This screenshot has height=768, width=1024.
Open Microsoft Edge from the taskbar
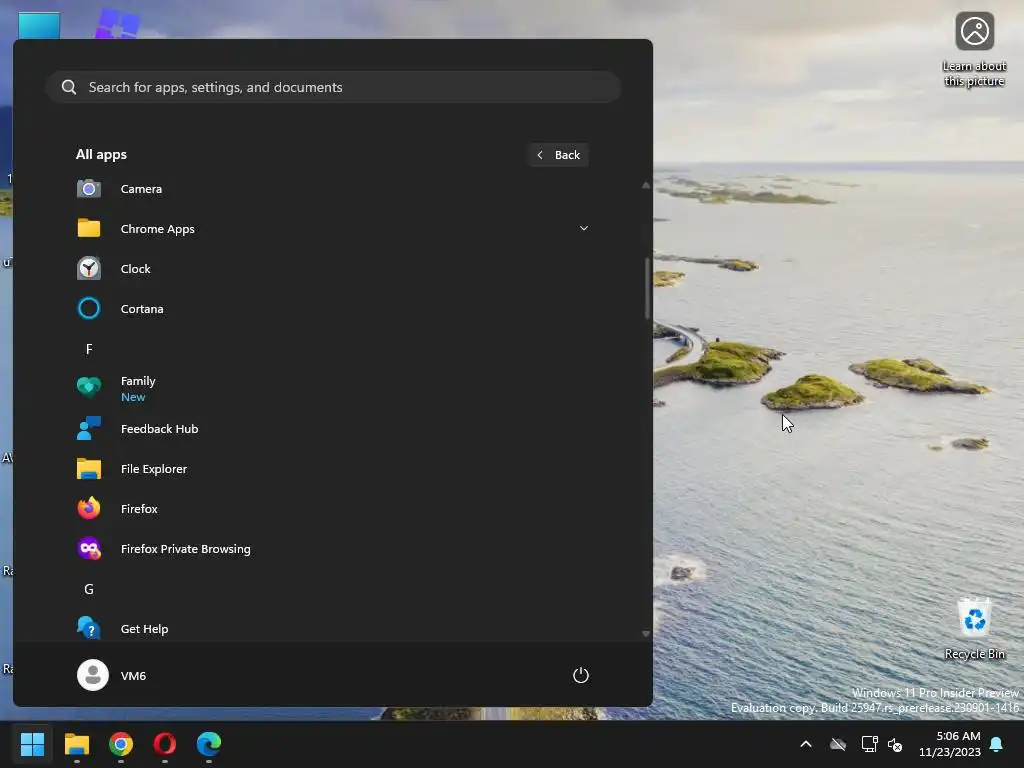point(209,744)
